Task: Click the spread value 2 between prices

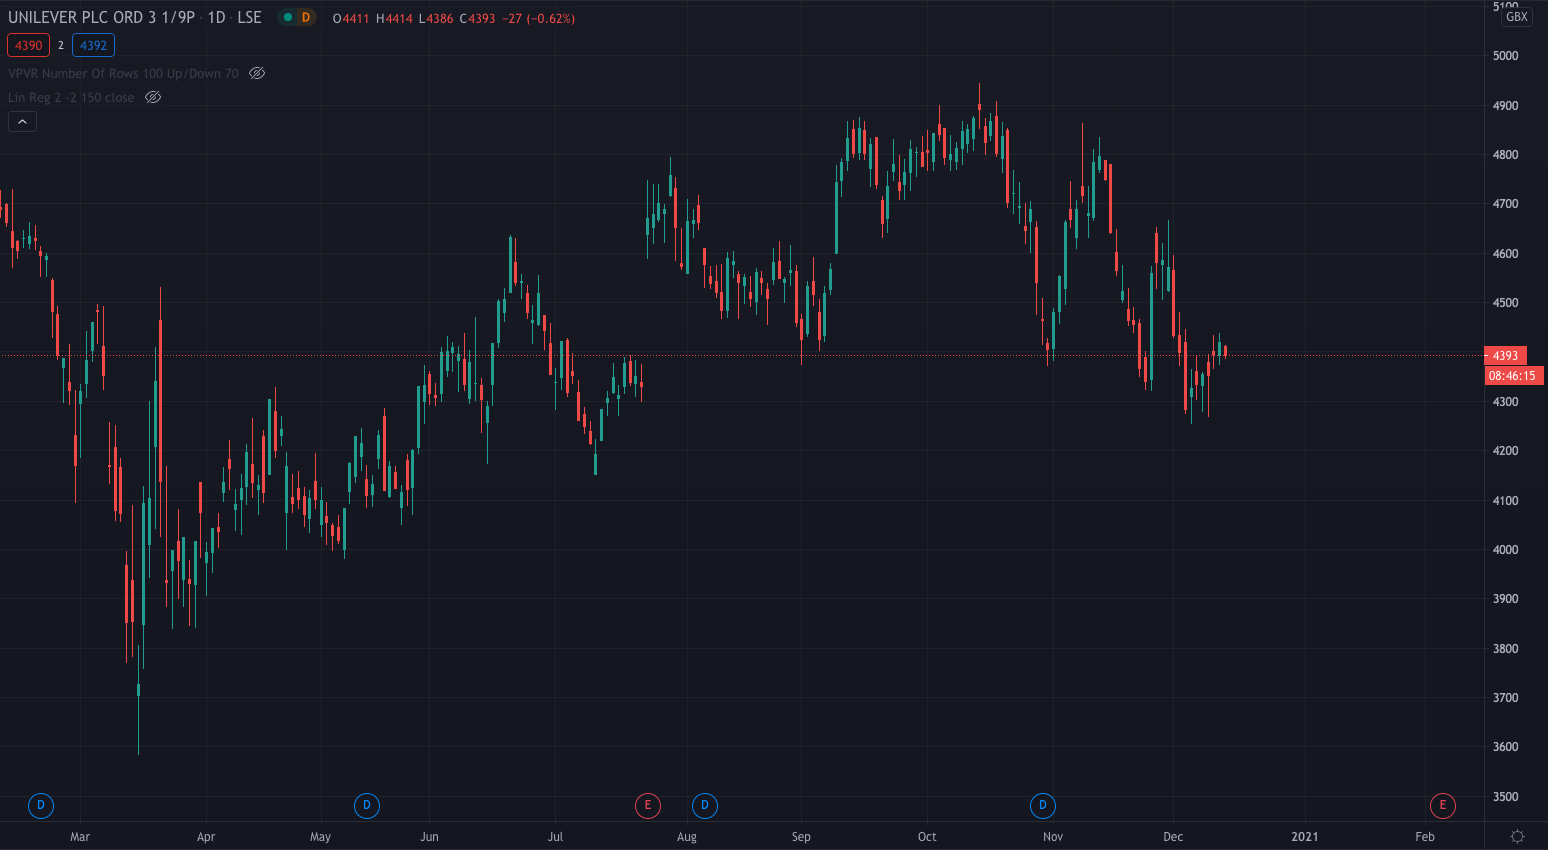Action: (61, 45)
